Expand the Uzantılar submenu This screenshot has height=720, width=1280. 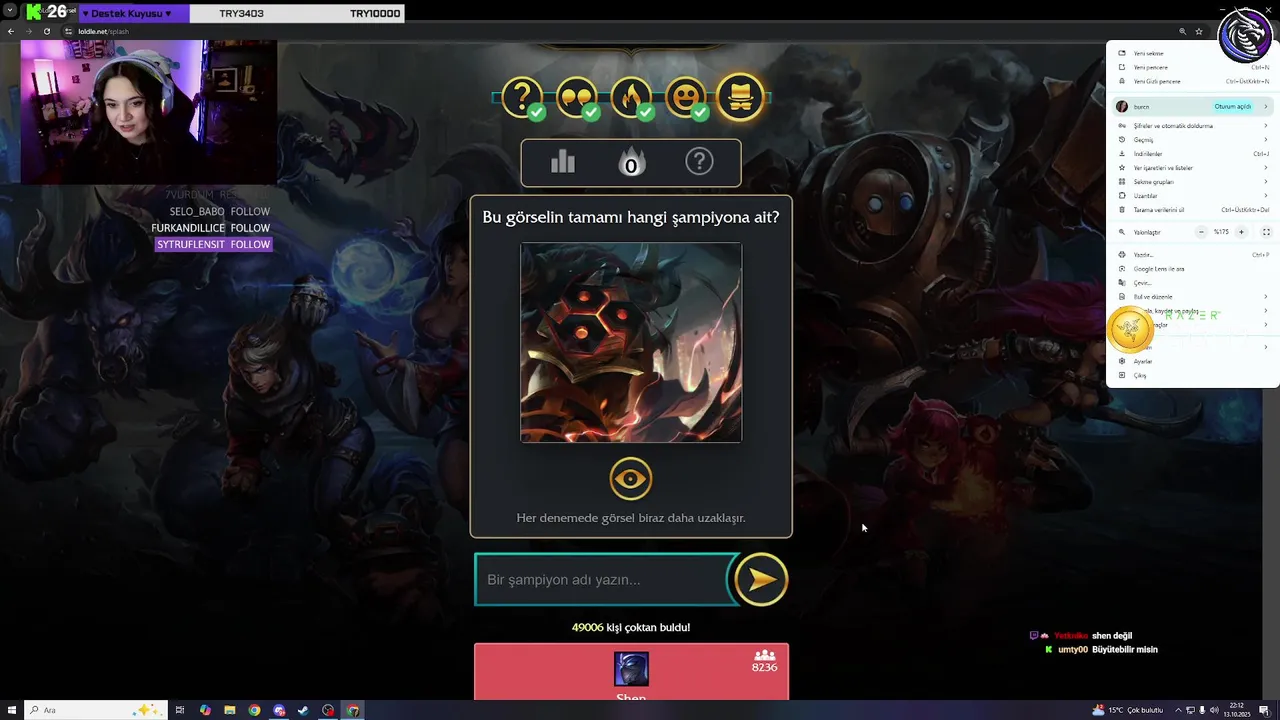(x=1192, y=196)
